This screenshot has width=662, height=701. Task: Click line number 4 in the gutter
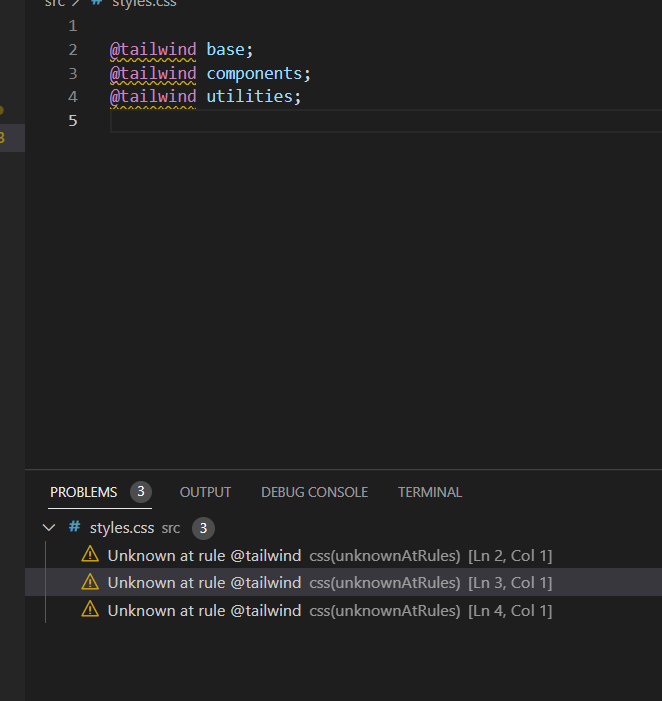coord(73,97)
